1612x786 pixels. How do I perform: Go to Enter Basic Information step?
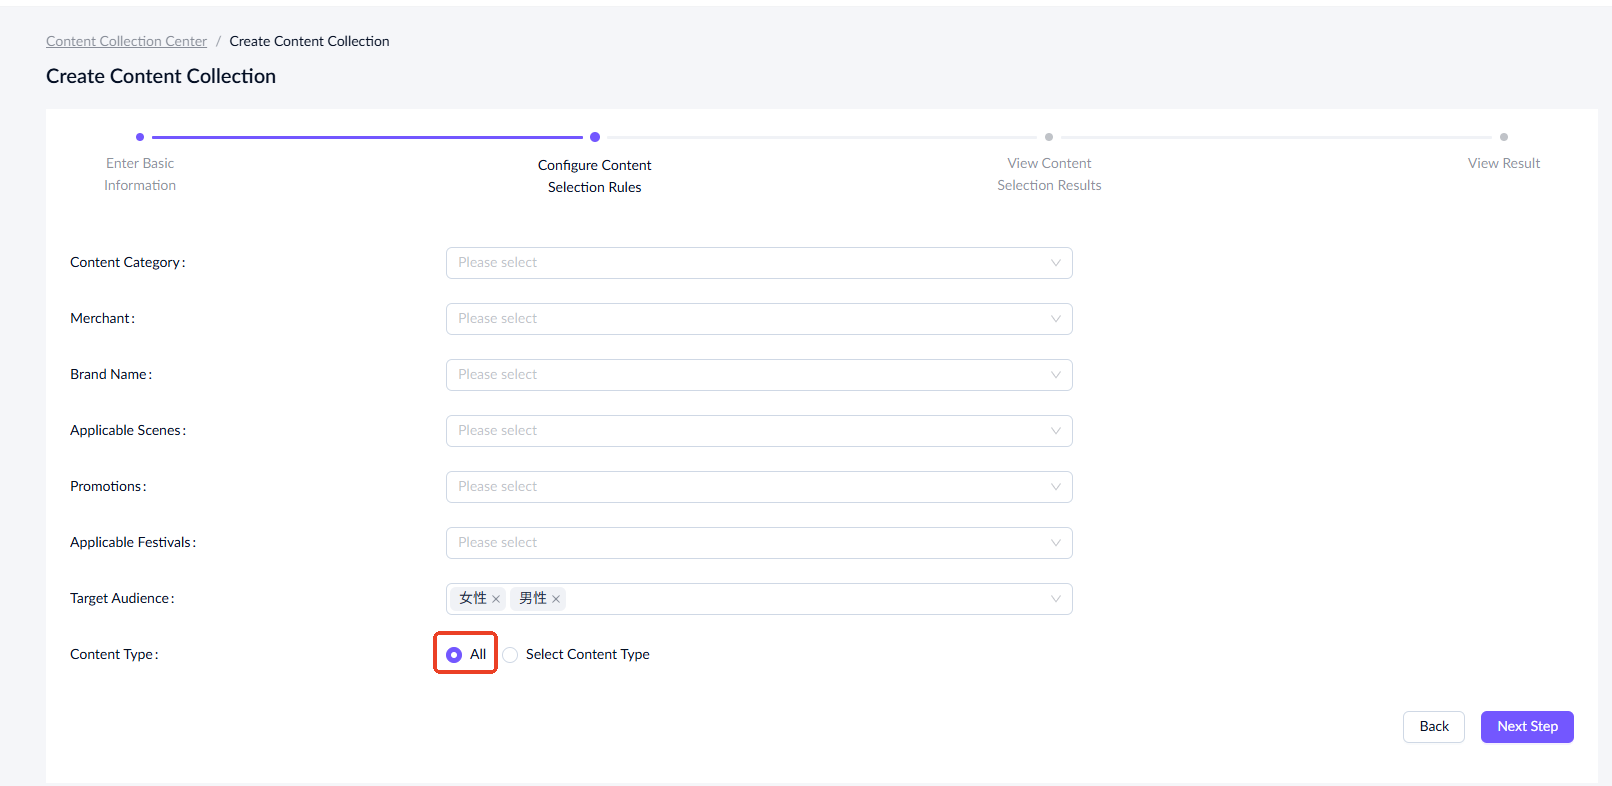pyautogui.click(x=140, y=173)
